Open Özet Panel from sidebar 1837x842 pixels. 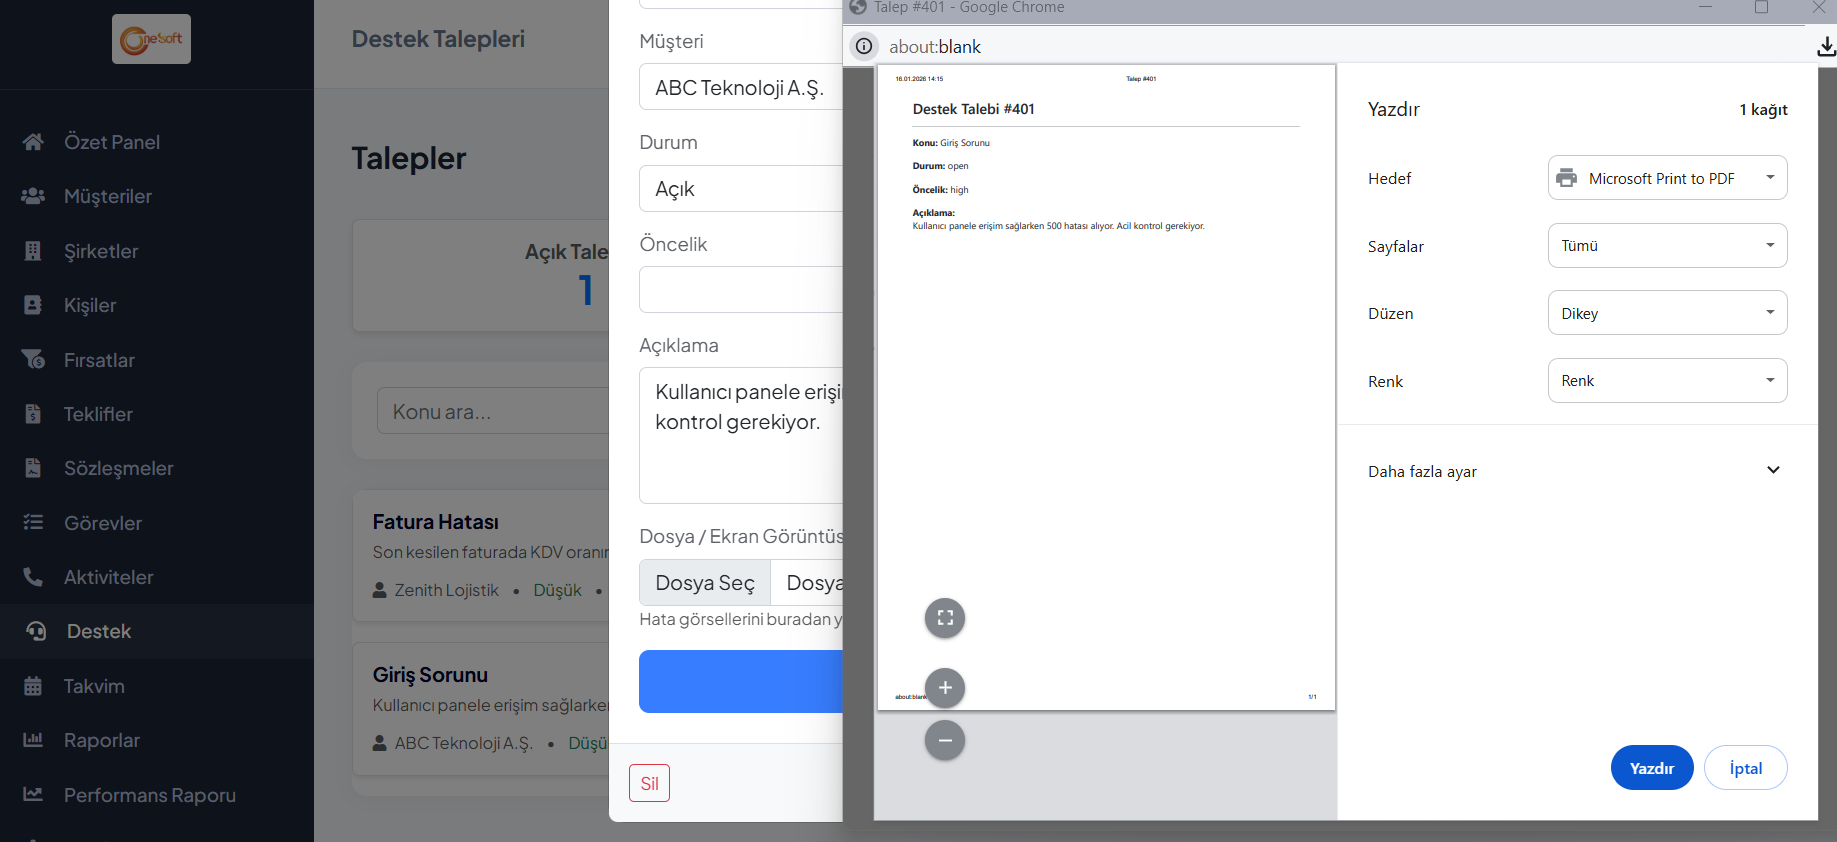pos(111,142)
